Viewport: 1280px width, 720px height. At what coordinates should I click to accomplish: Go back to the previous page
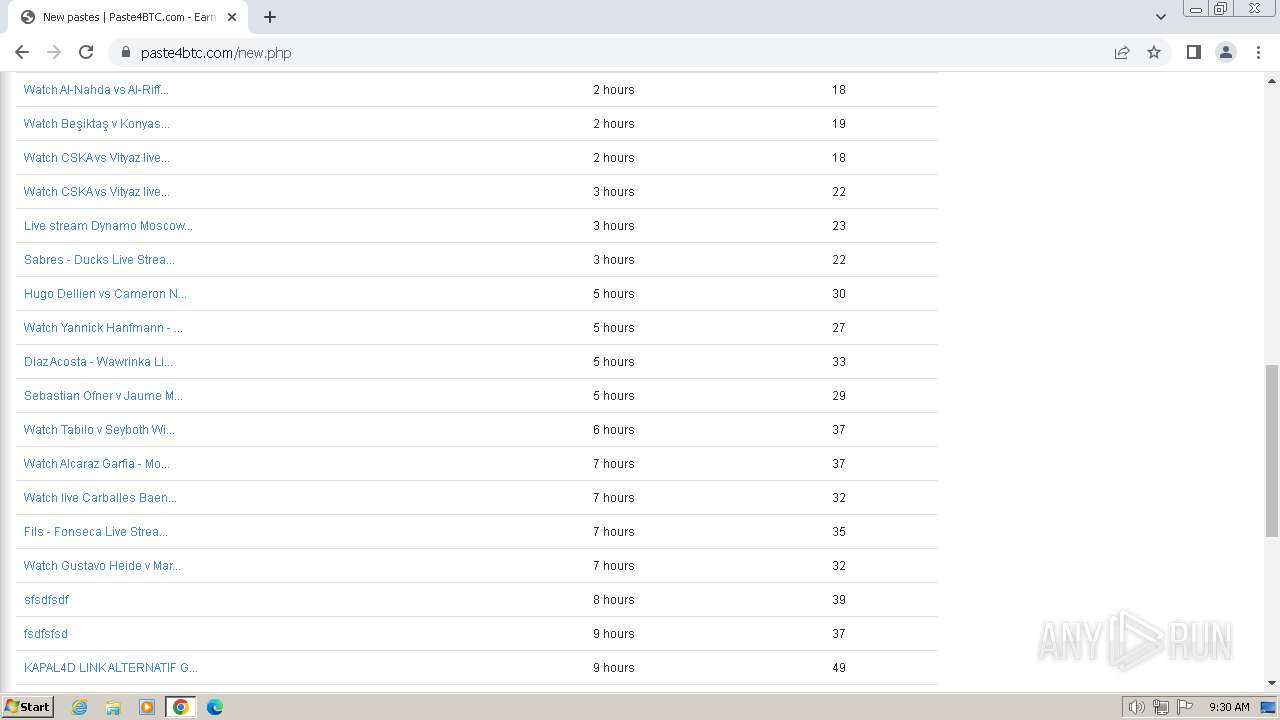[22, 52]
